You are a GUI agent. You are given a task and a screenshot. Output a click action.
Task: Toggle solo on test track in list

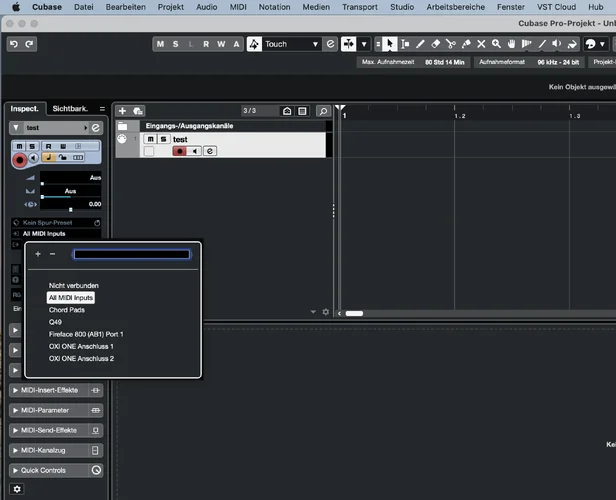(162, 140)
